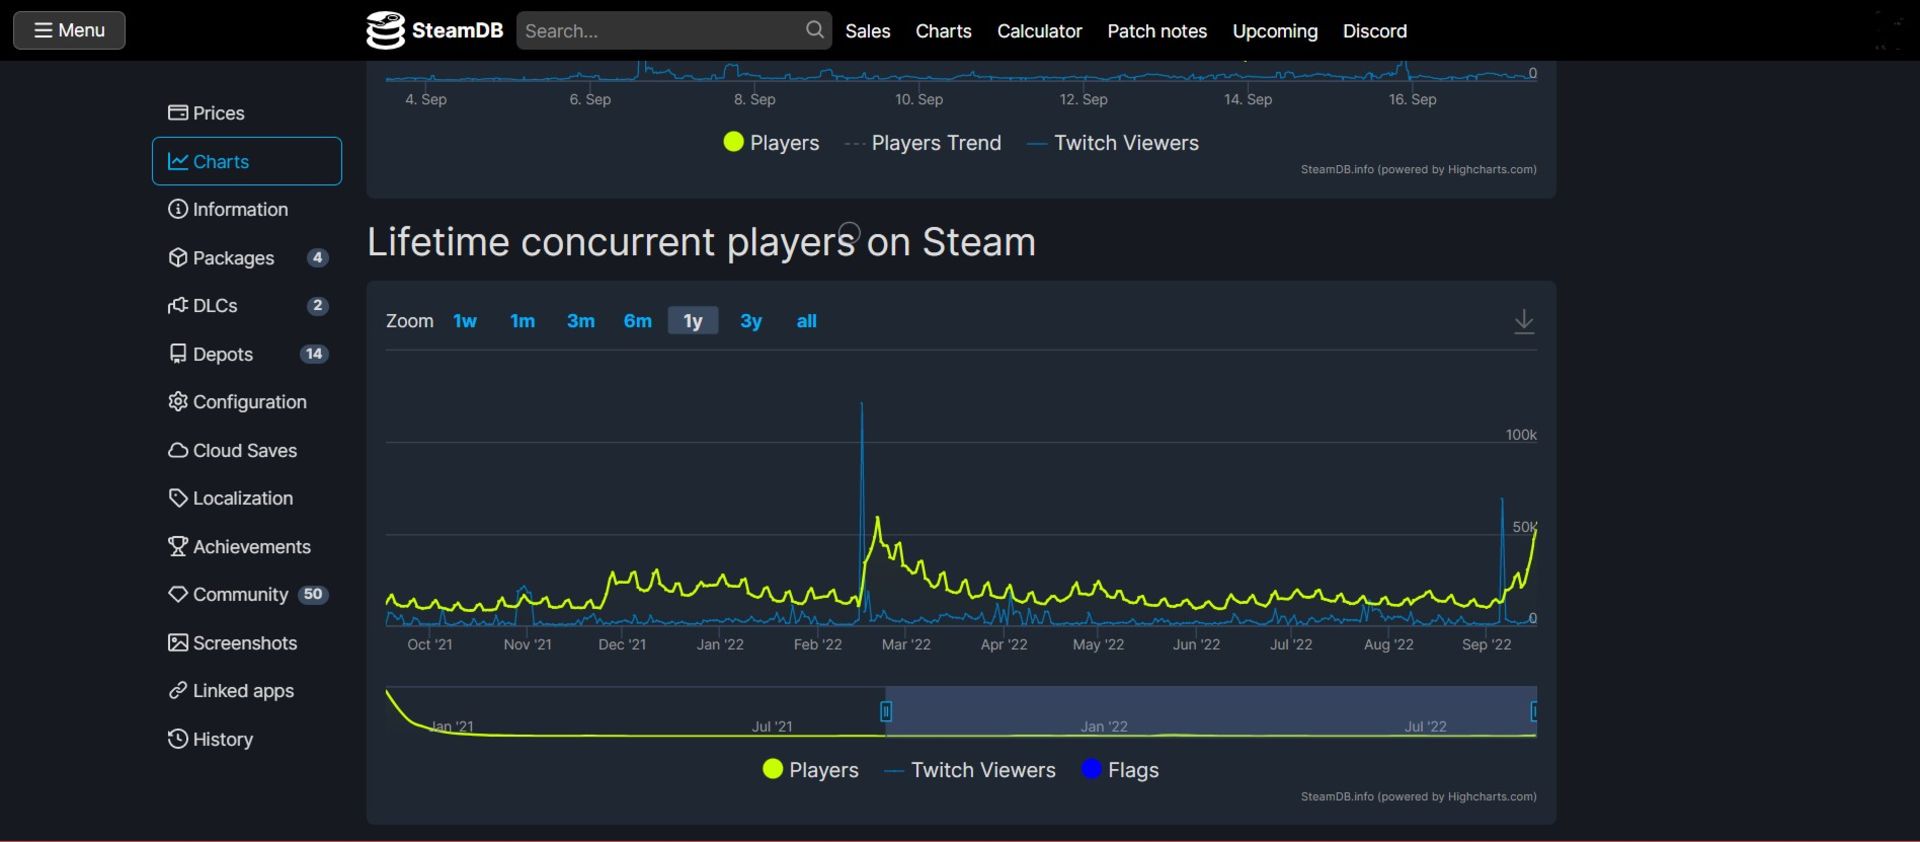
Task: Open the Screenshots image icon
Action: pos(178,643)
